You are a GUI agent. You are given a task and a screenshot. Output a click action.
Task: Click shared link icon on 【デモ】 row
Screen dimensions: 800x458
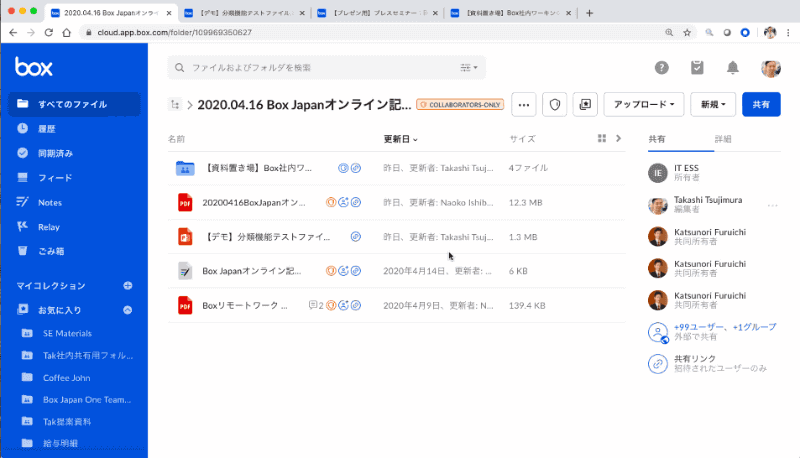pyautogui.click(x=356, y=237)
